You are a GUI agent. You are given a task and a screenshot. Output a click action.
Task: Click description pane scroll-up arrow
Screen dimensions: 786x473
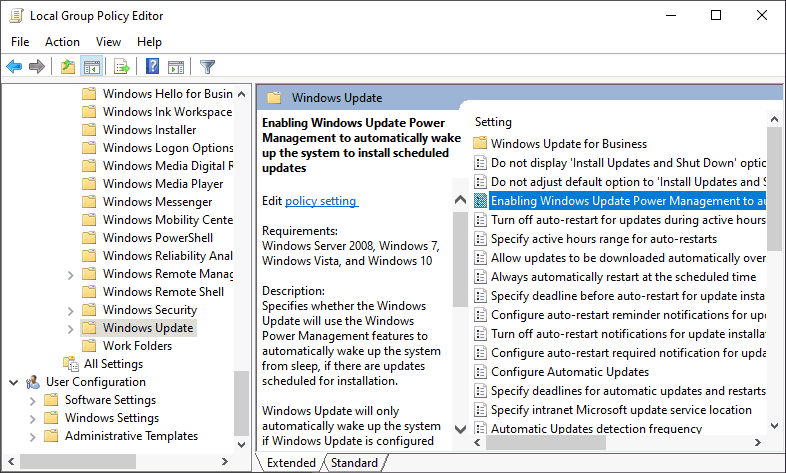(x=460, y=200)
